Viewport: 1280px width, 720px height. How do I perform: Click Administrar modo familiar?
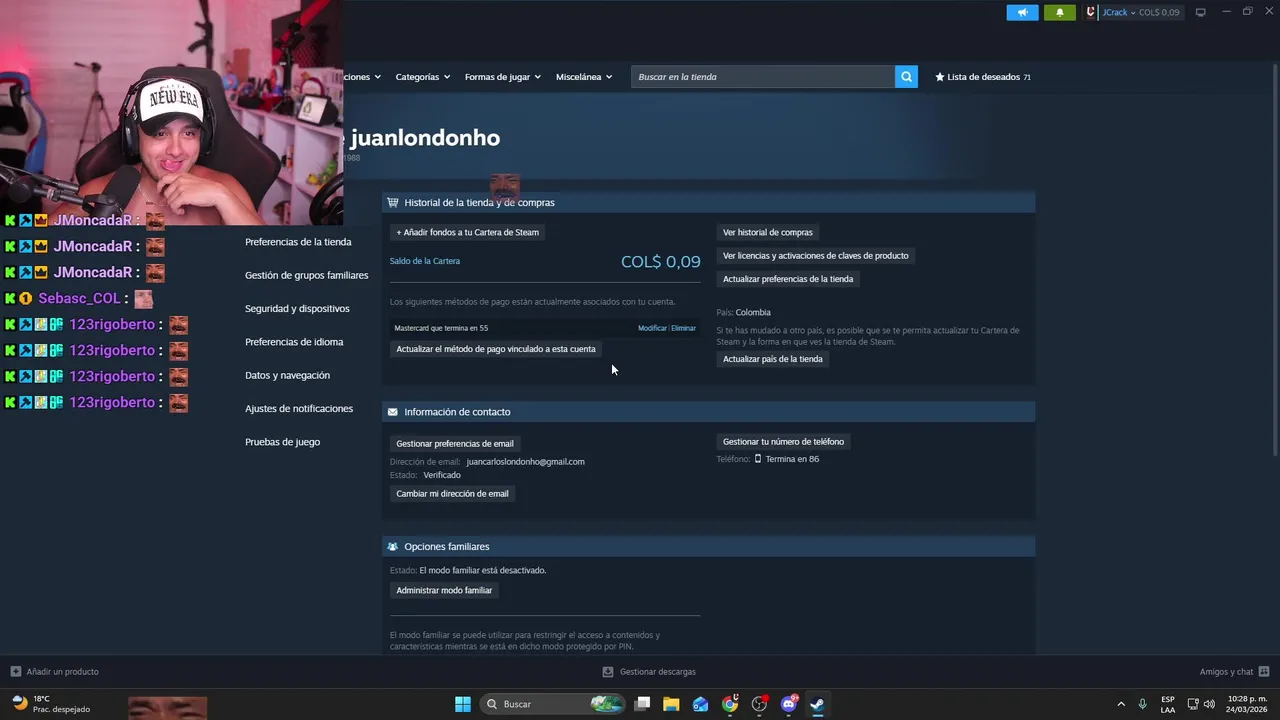444,591
